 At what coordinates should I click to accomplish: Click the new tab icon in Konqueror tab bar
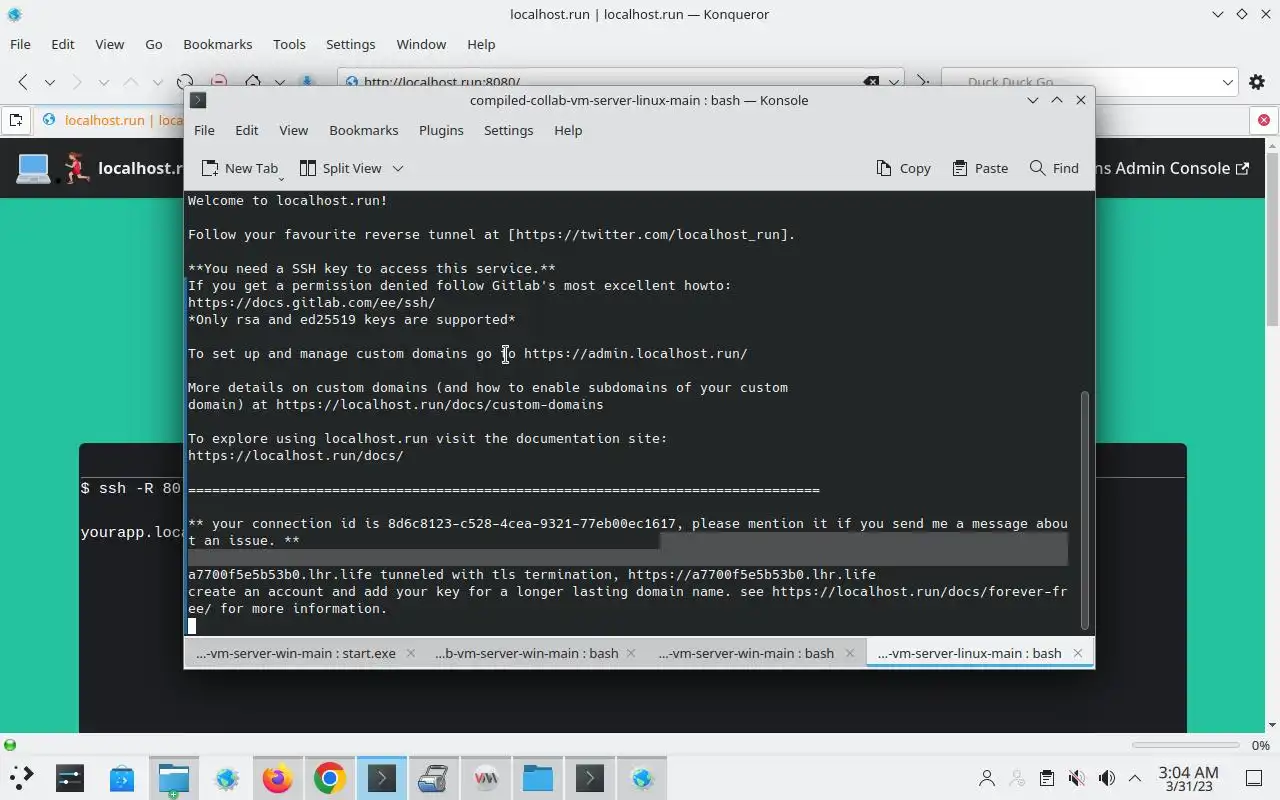click(15, 121)
